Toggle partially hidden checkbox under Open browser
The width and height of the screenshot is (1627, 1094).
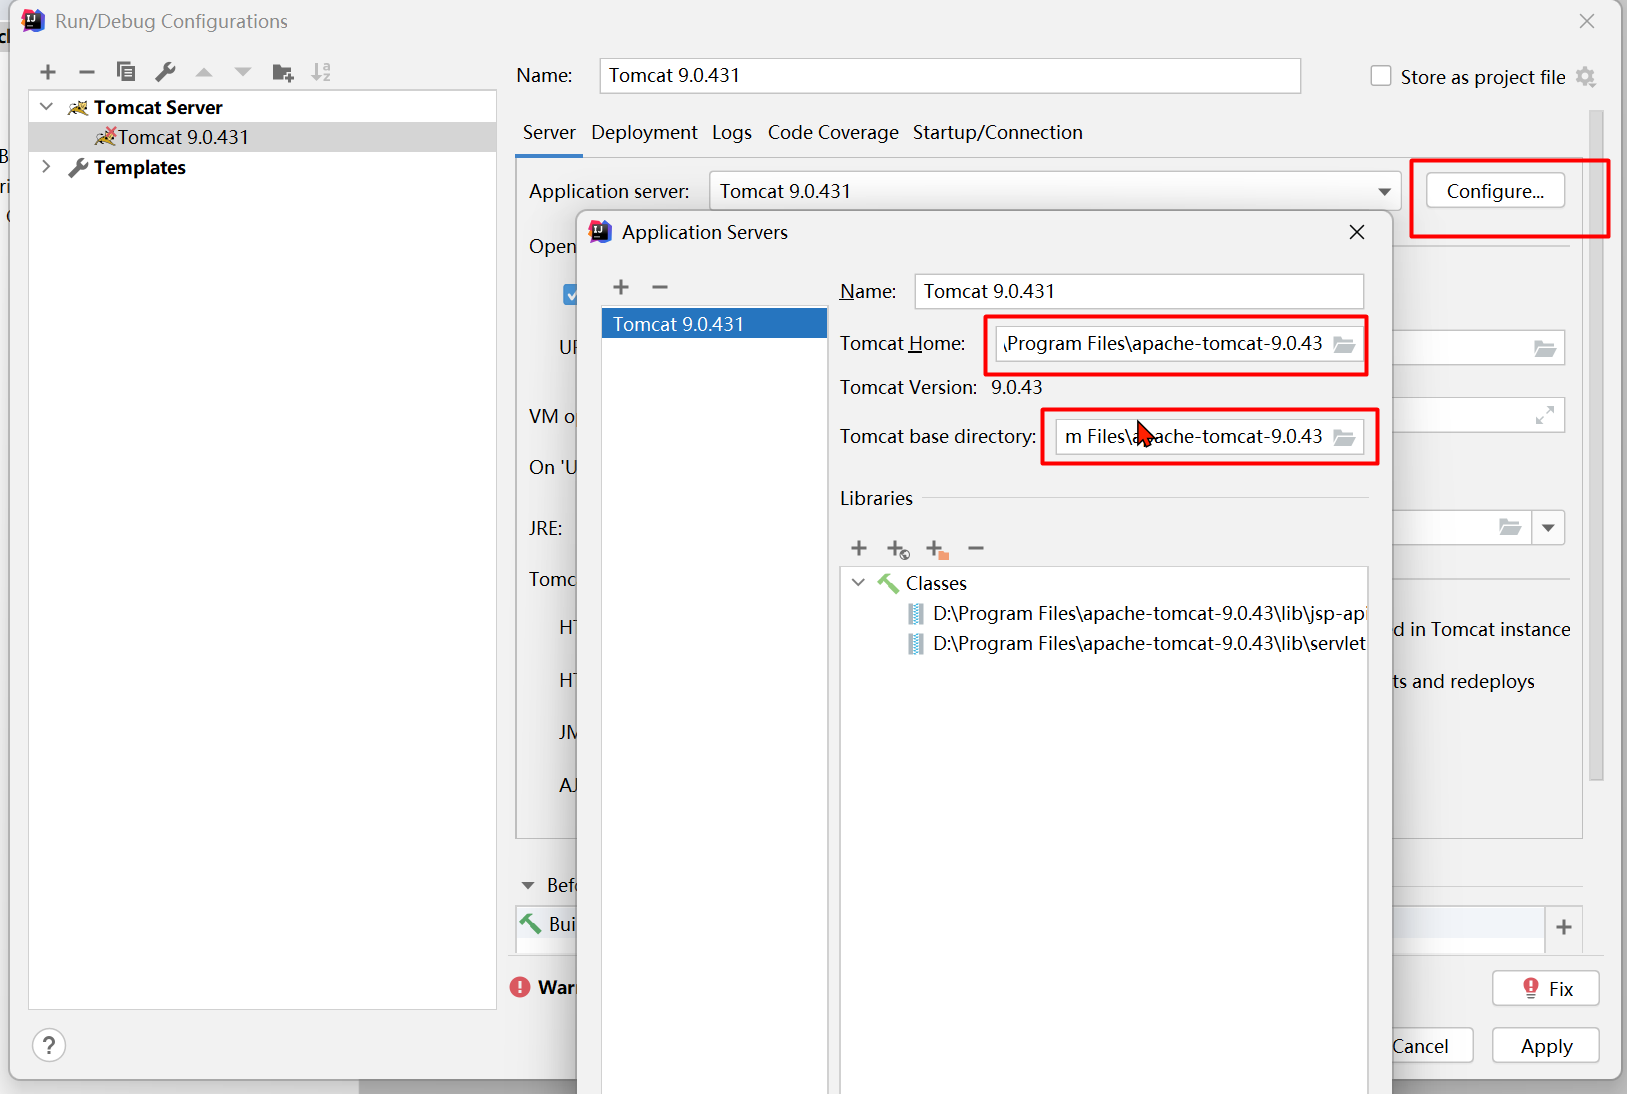click(x=571, y=294)
